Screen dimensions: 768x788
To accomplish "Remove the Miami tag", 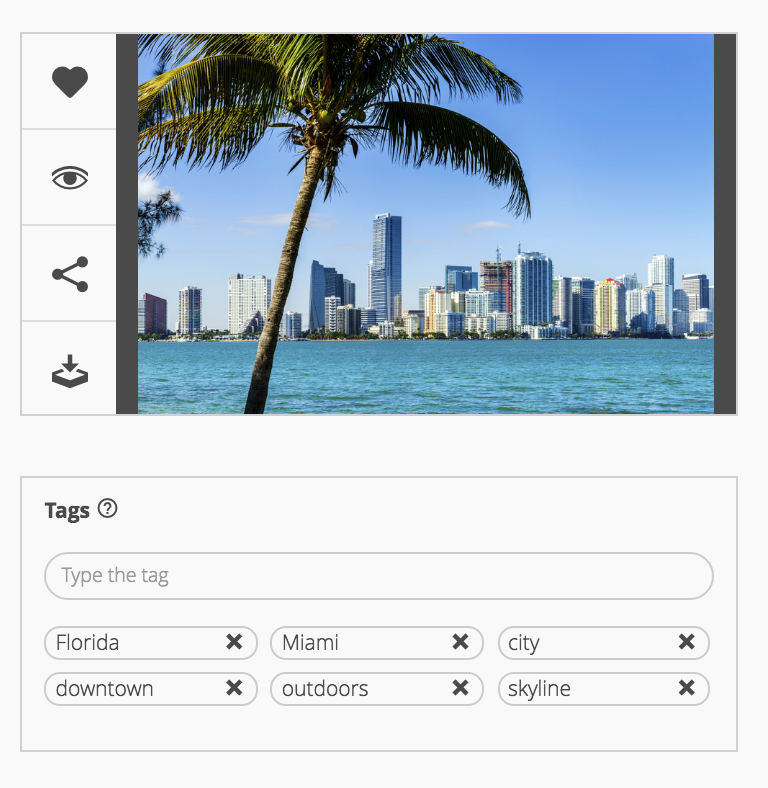I will (x=460, y=642).
